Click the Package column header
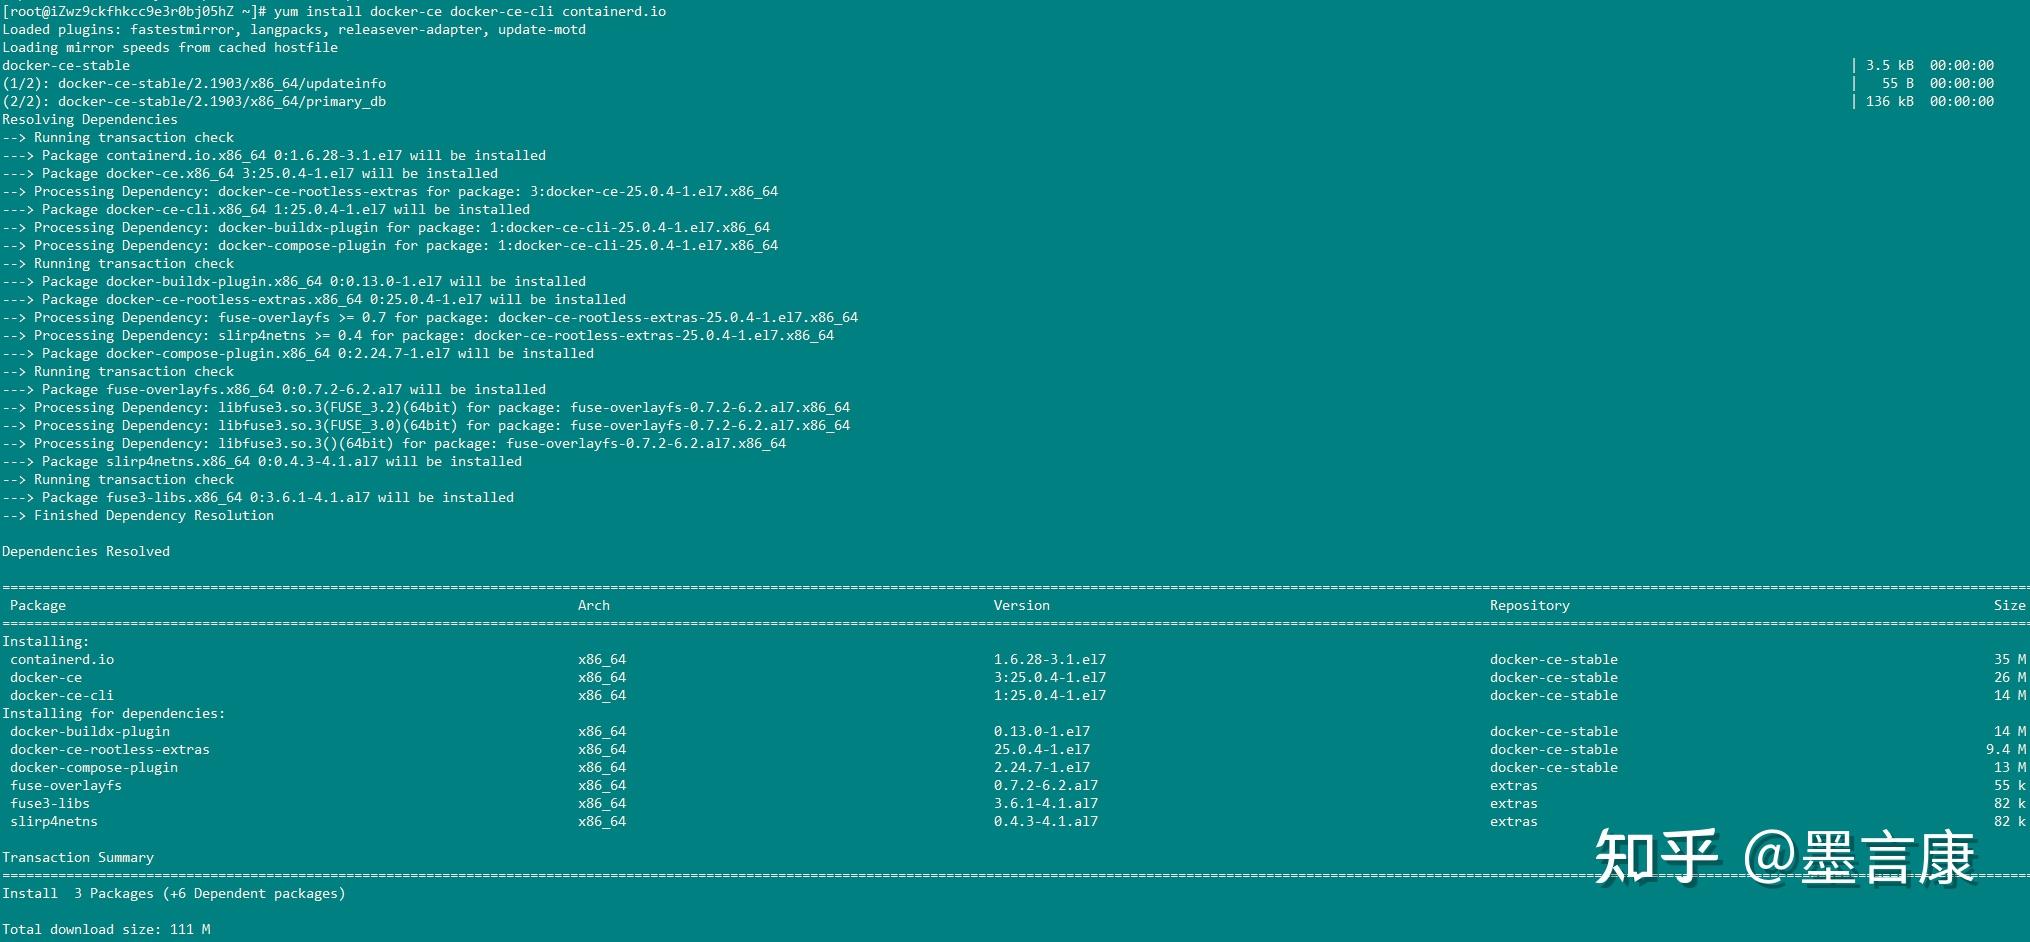 point(38,605)
